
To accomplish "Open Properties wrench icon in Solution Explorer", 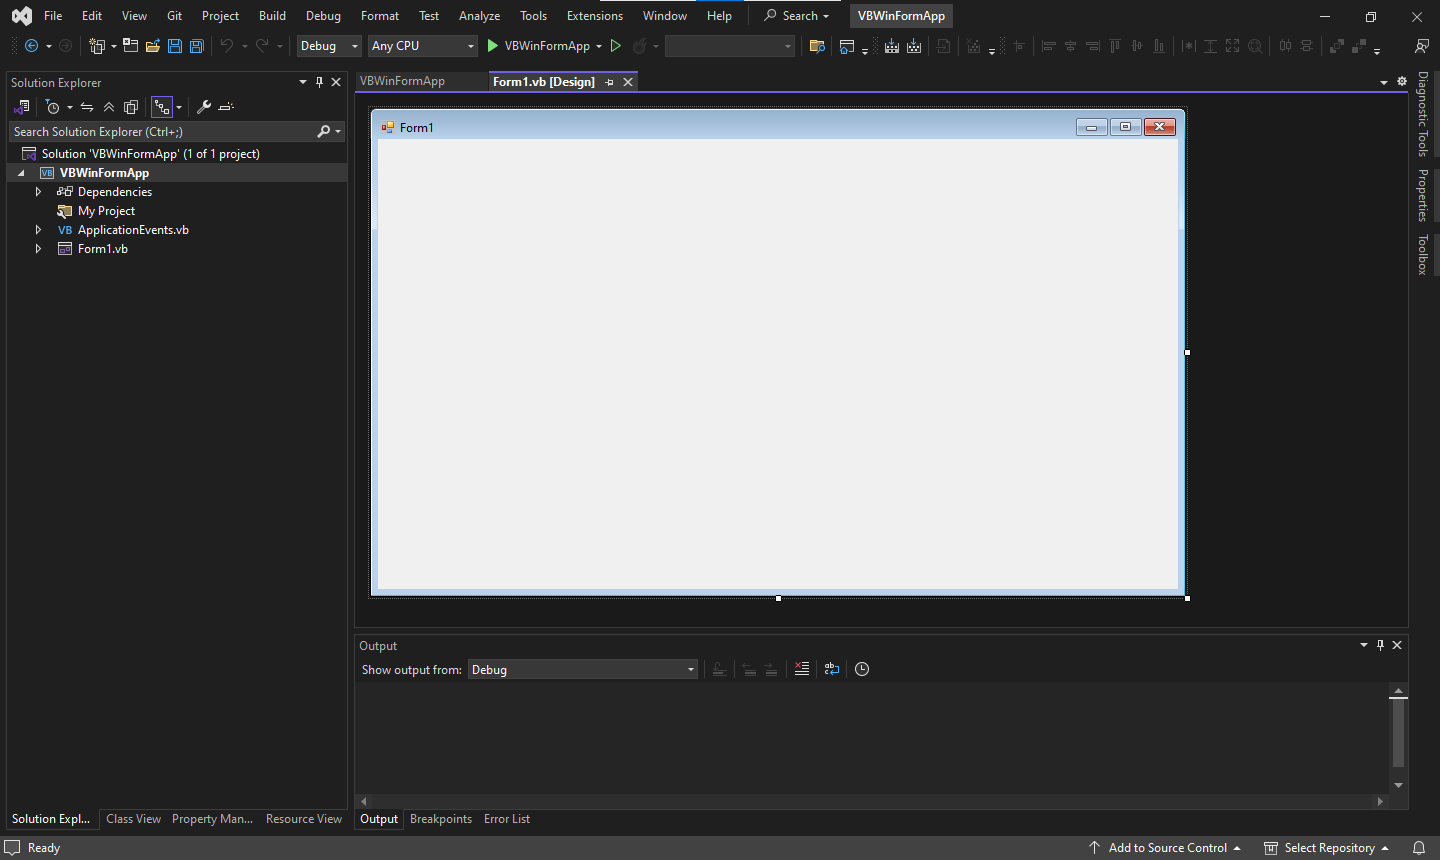I will tap(203, 107).
